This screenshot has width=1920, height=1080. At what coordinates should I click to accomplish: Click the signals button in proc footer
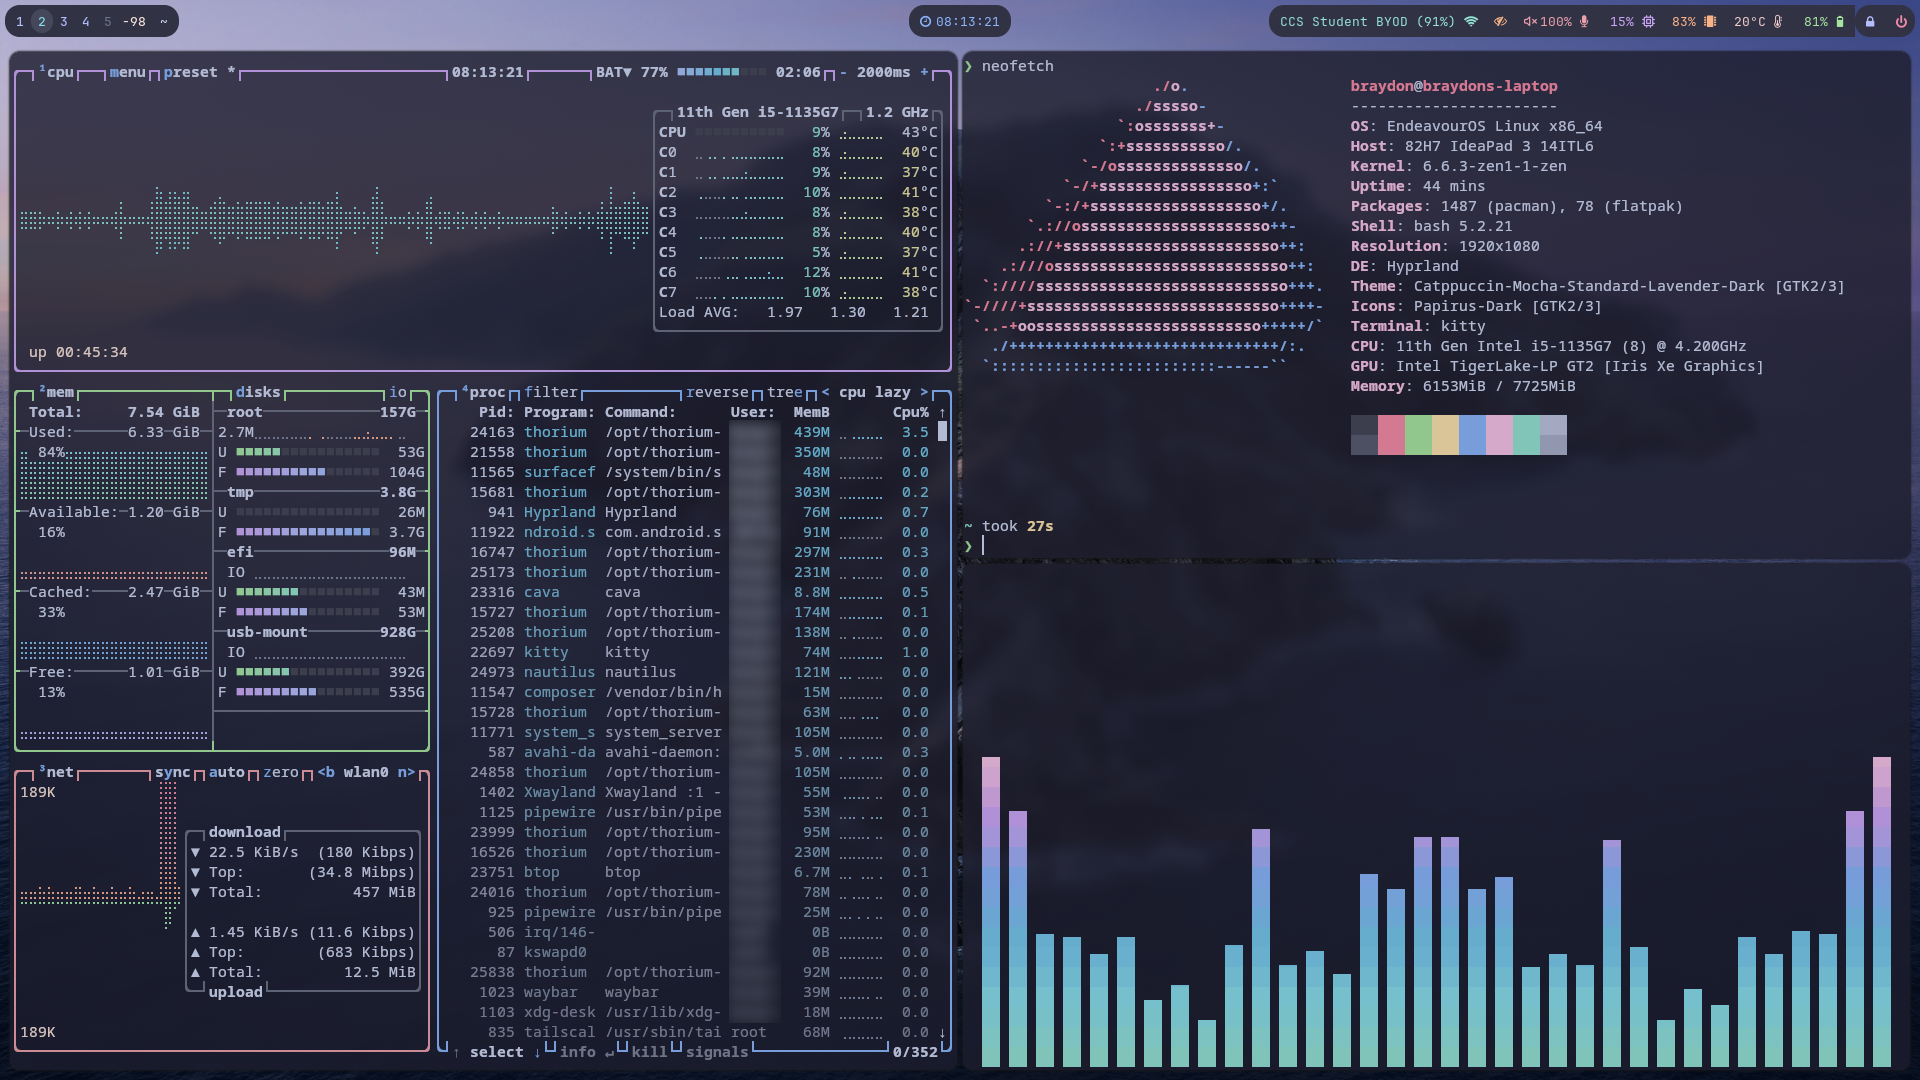(717, 1052)
